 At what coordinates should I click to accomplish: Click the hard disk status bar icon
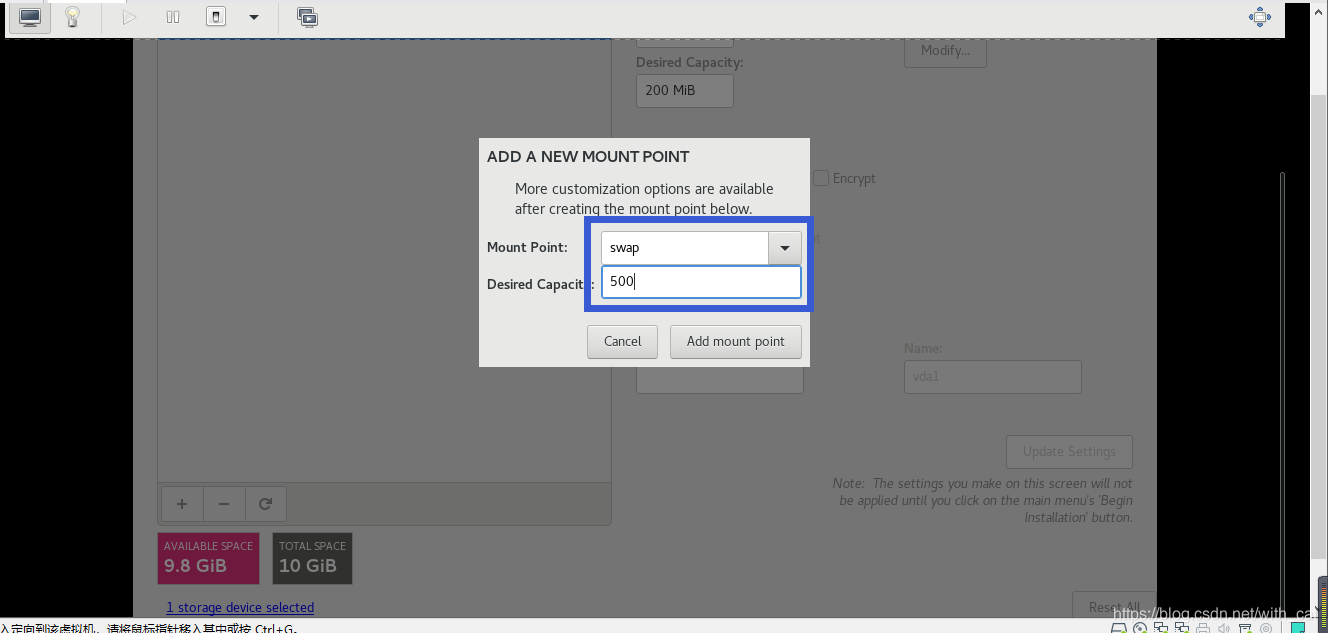(x=1119, y=627)
